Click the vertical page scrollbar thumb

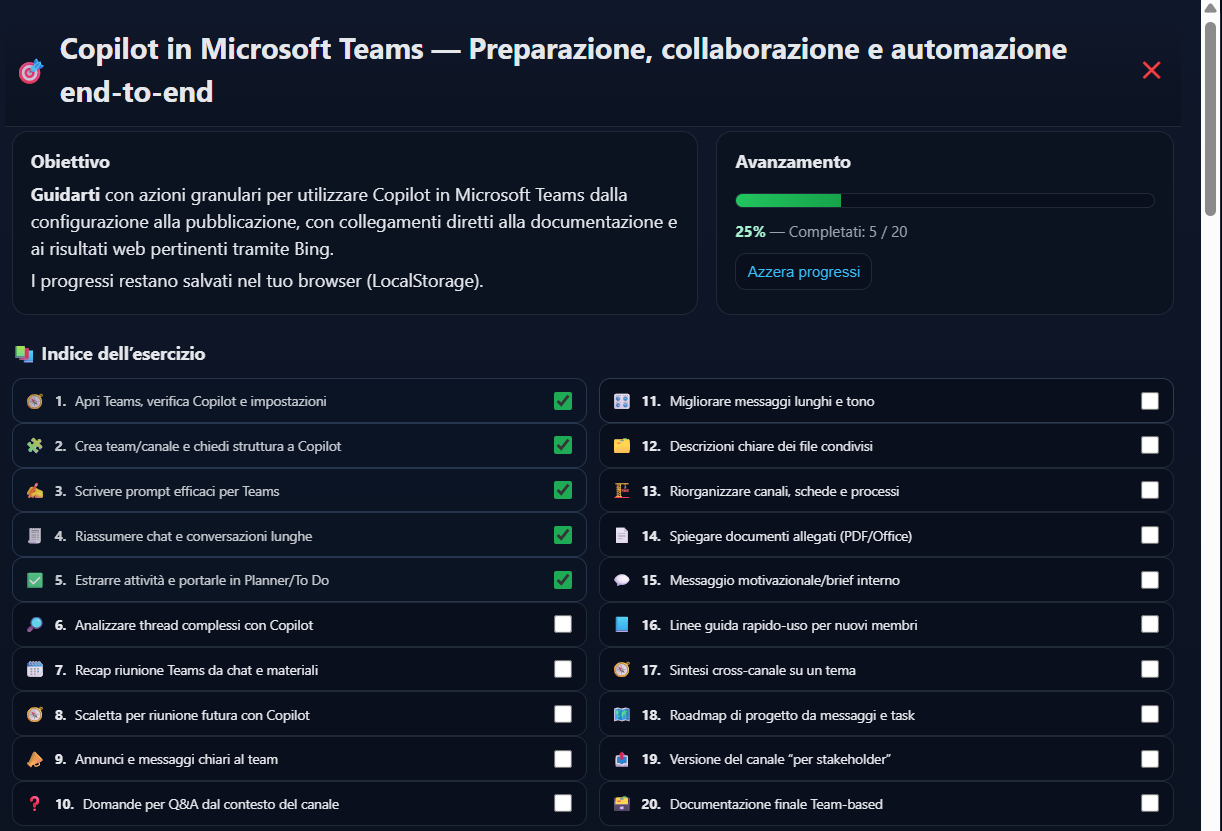coord(1211,118)
